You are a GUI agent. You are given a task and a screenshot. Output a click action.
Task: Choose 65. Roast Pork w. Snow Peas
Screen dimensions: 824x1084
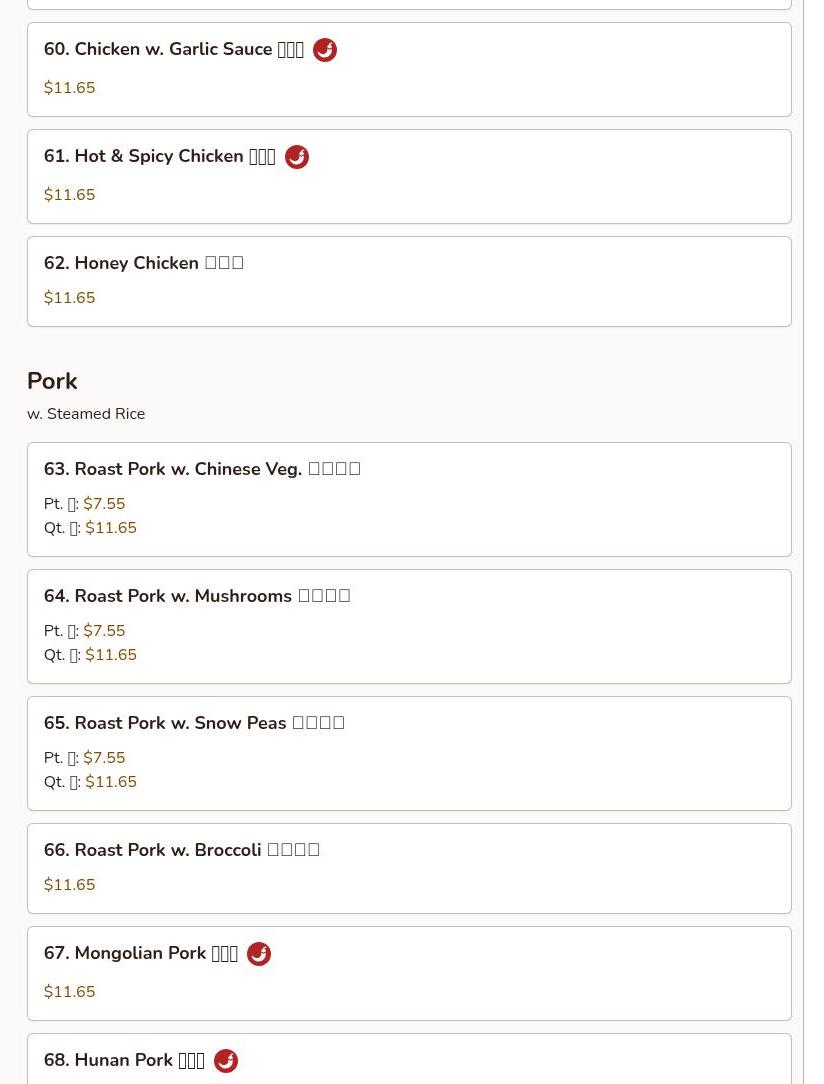[409, 754]
